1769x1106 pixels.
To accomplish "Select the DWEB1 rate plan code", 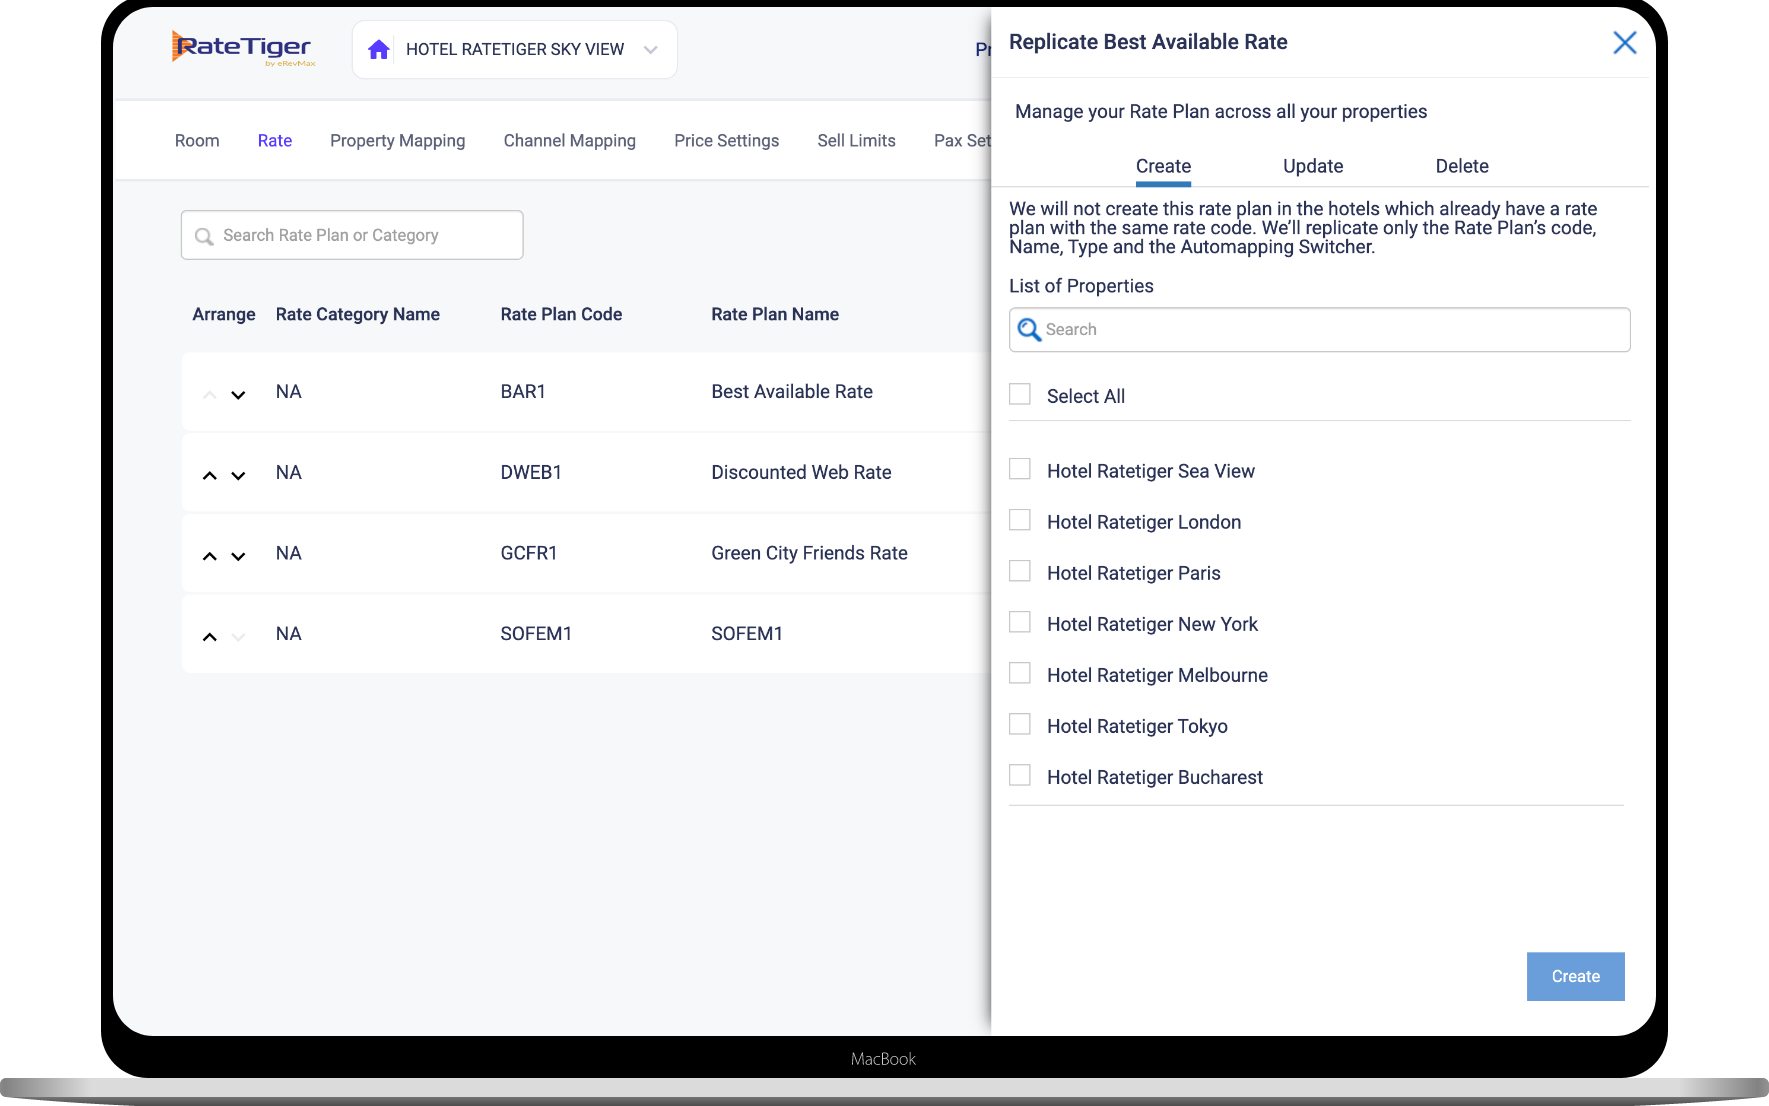I will tap(531, 473).
